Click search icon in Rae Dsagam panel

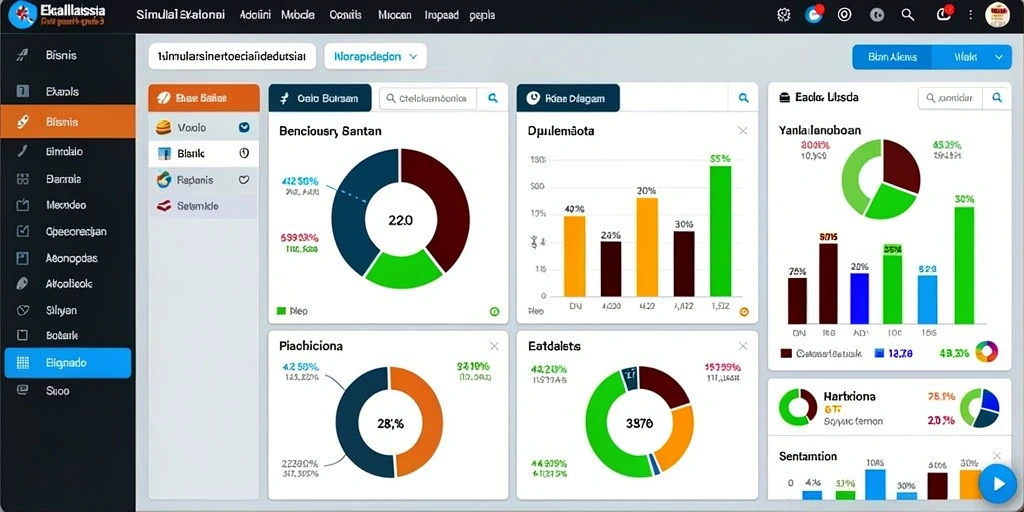[743, 98]
